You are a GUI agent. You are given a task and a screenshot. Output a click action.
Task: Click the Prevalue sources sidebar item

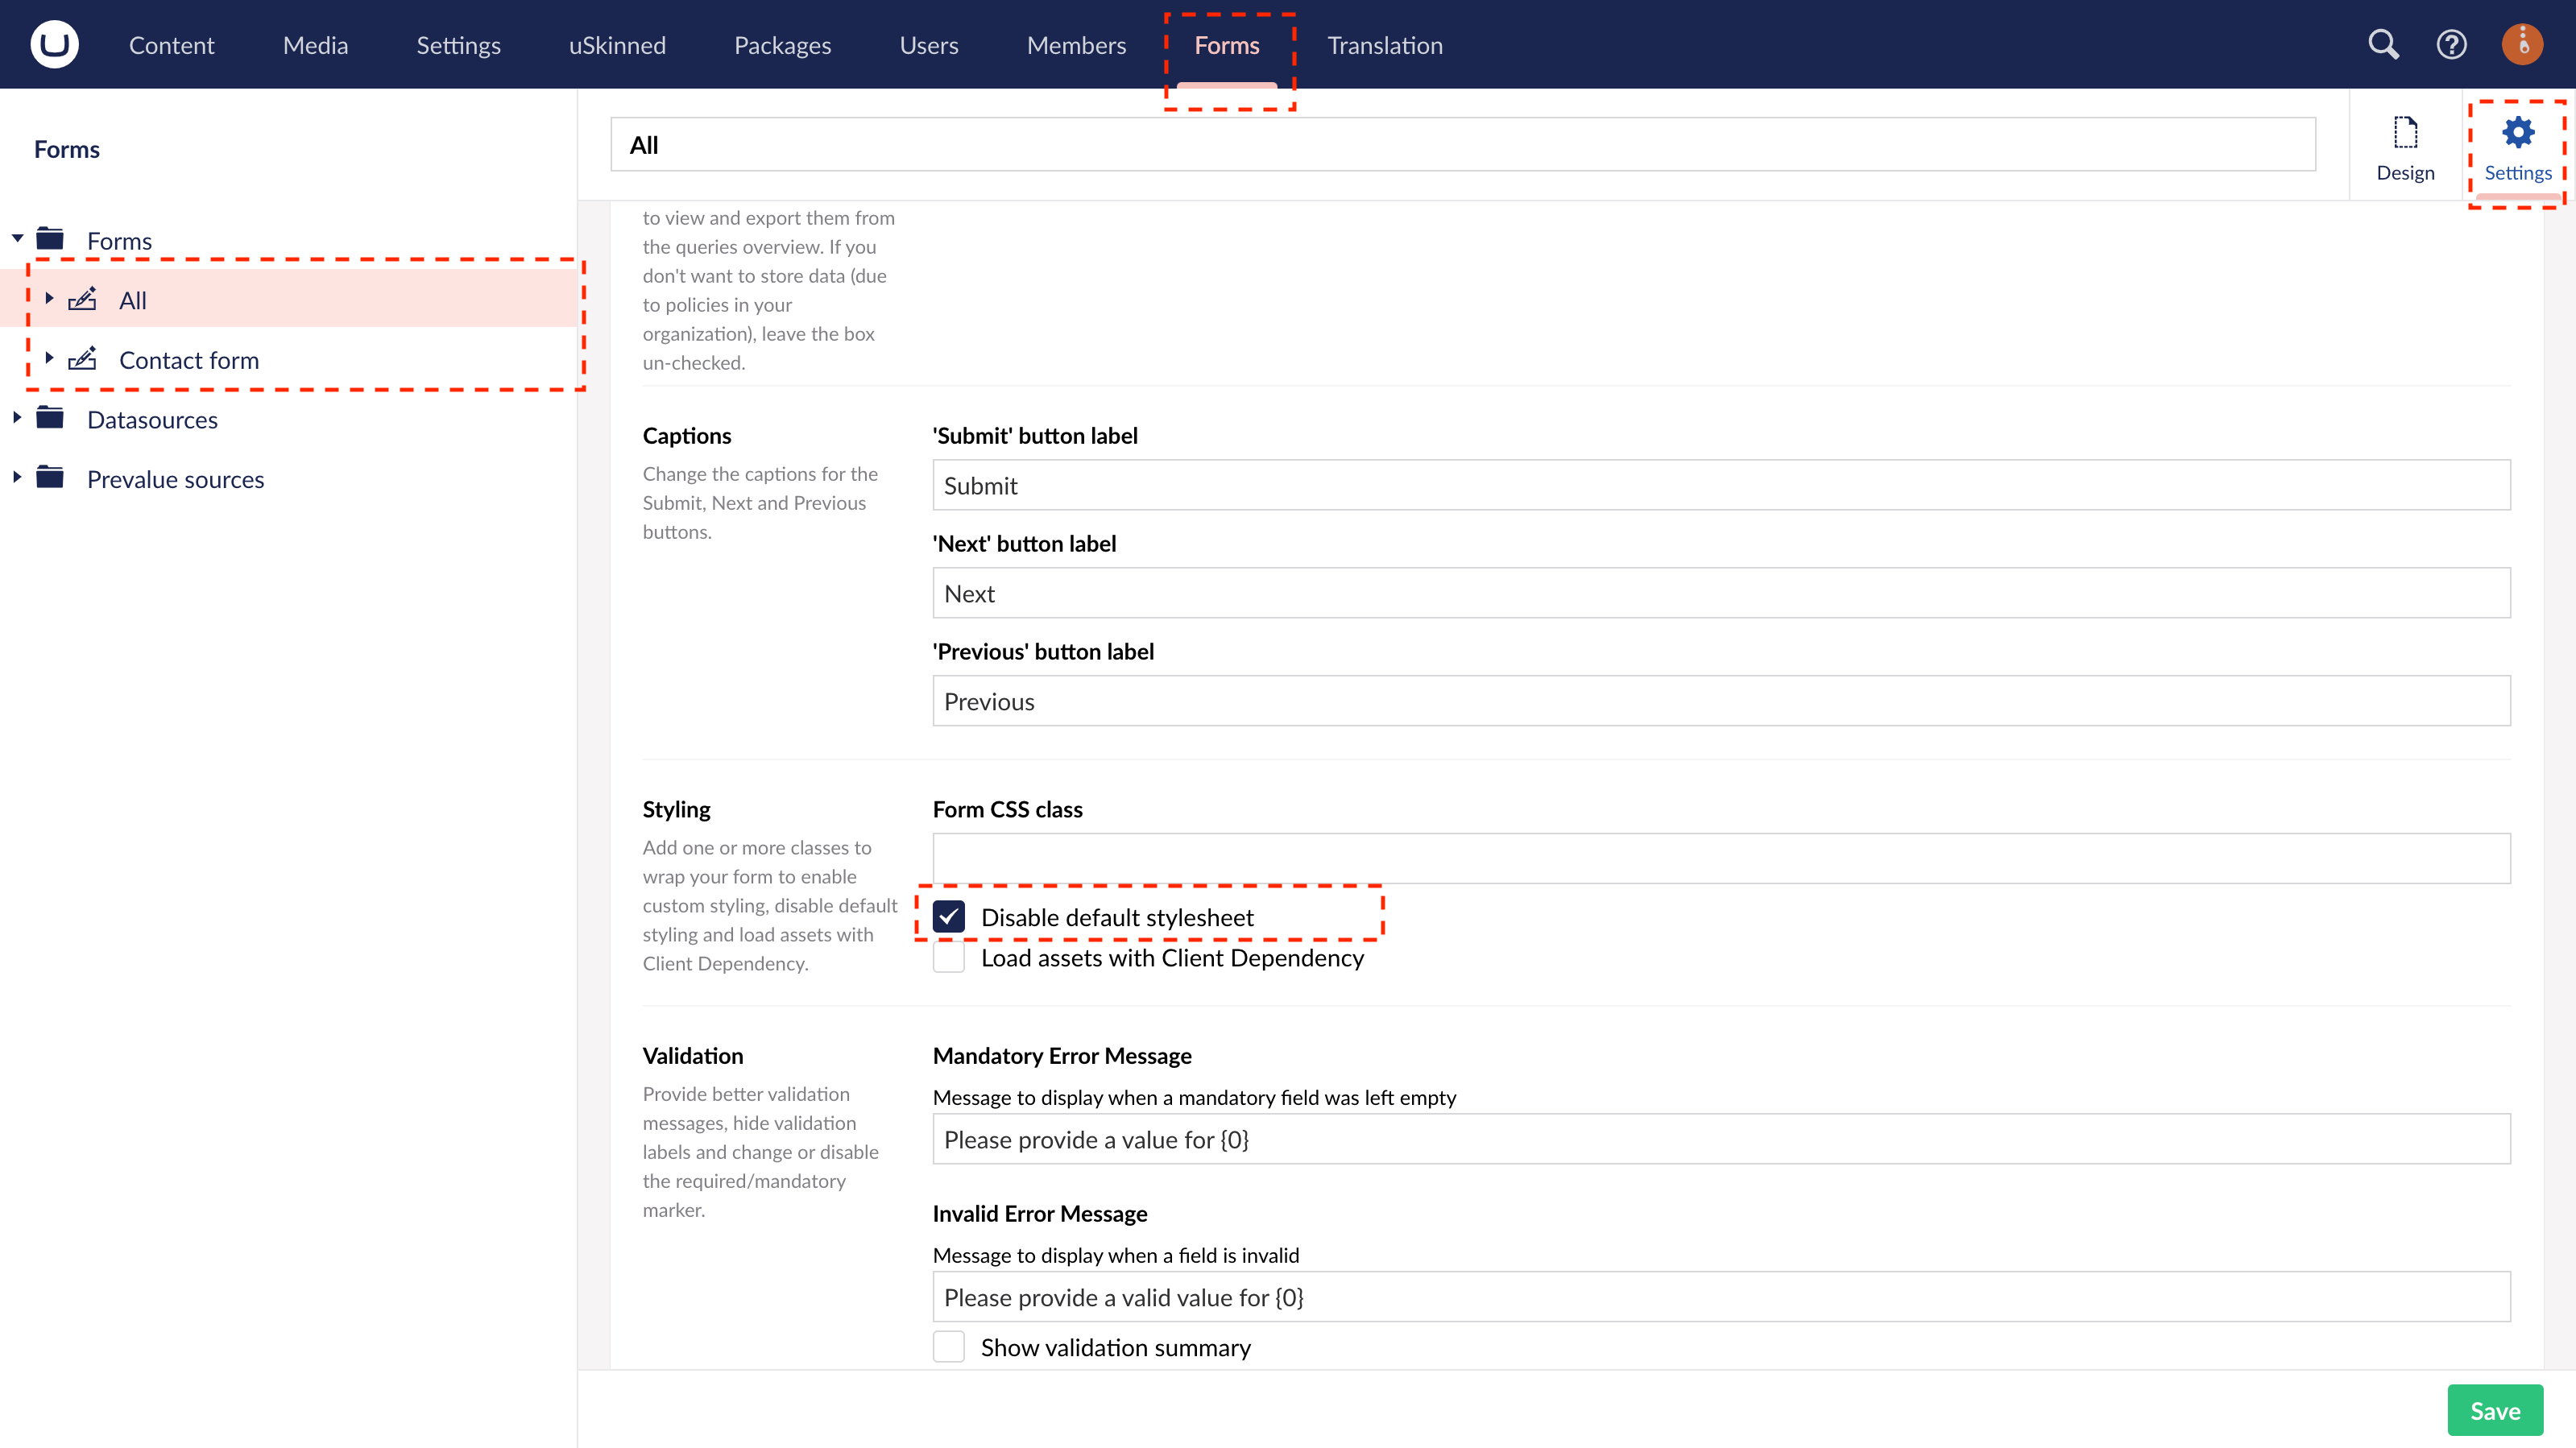(175, 478)
